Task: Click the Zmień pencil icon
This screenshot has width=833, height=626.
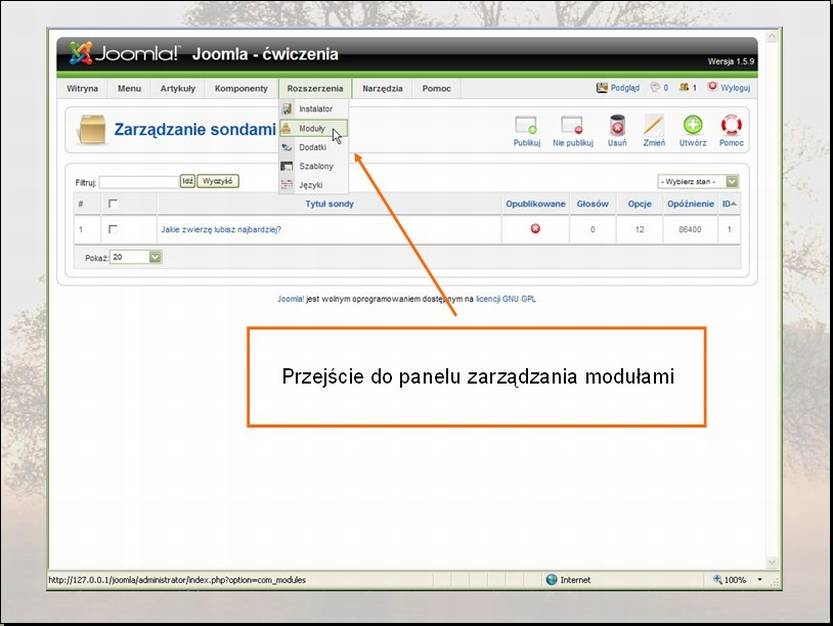Action: click(x=653, y=125)
